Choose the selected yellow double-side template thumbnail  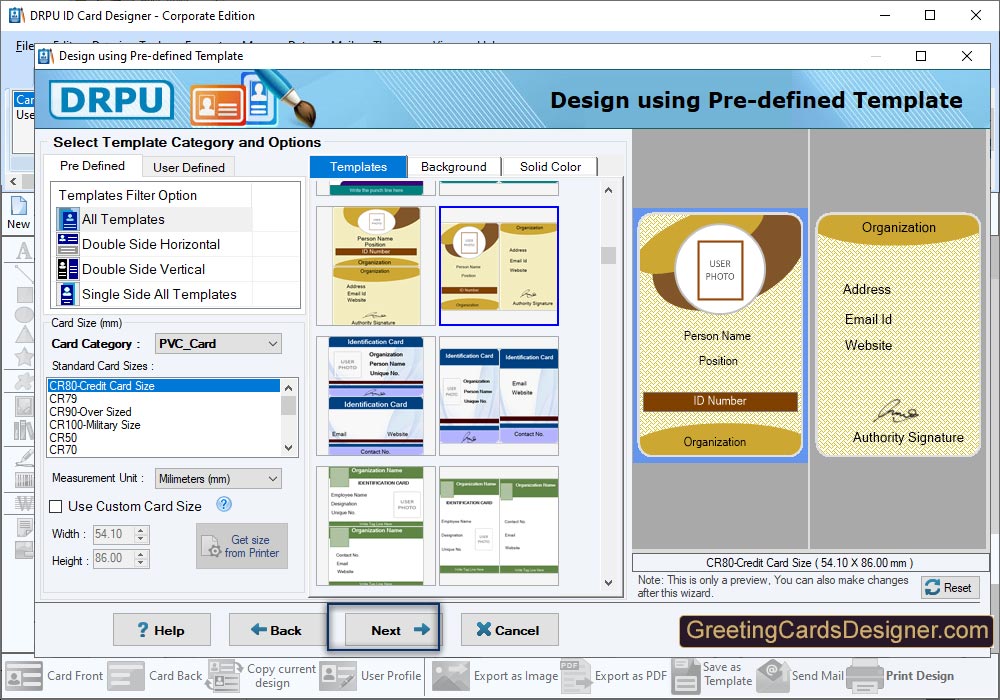pyautogui.click(x=499, y=266)
